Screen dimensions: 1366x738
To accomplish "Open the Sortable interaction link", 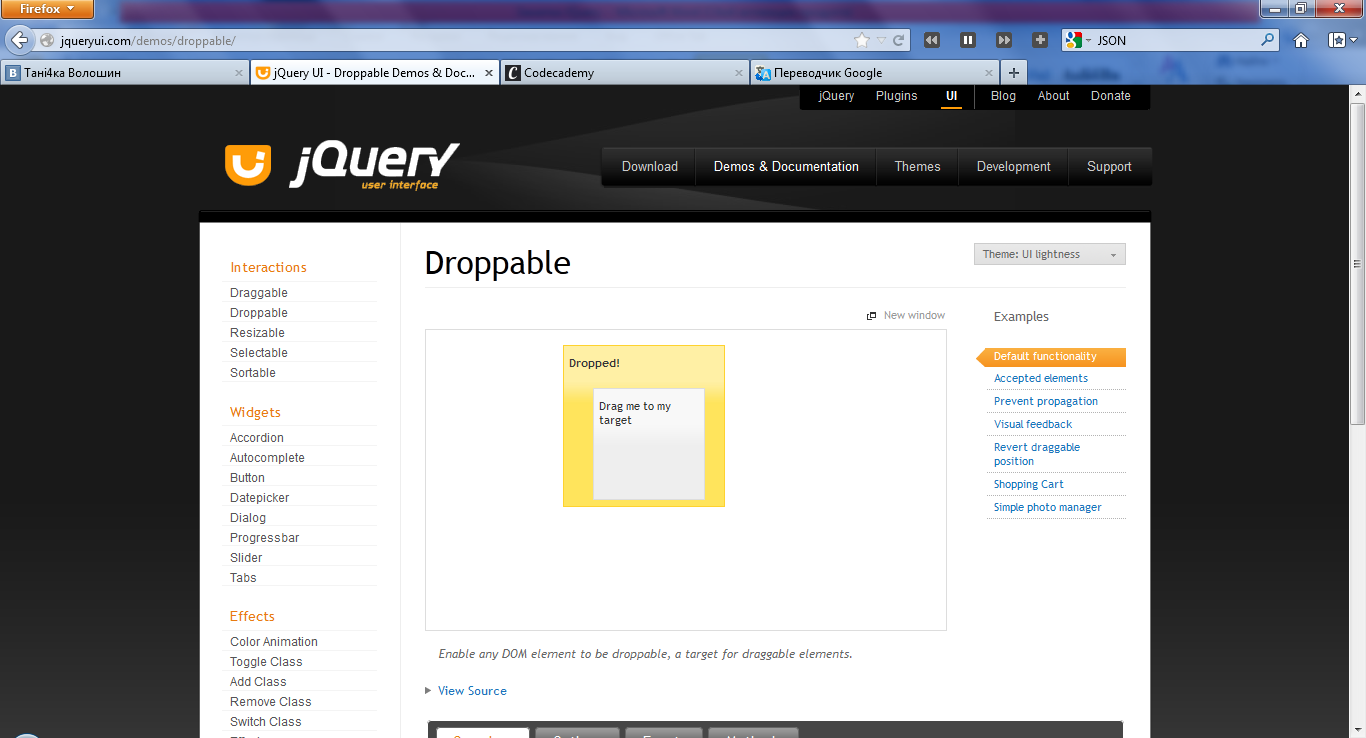I will pyautogui.click(x=253, y=373).
